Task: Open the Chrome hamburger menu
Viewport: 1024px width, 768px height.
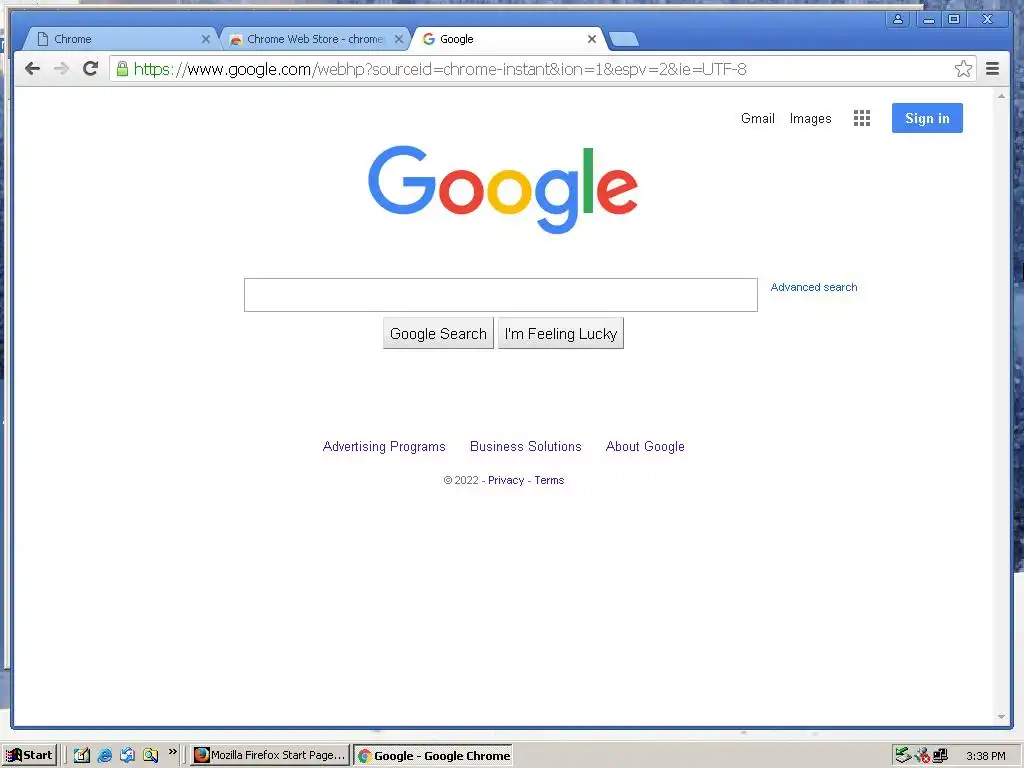Action: click(992, 69)
